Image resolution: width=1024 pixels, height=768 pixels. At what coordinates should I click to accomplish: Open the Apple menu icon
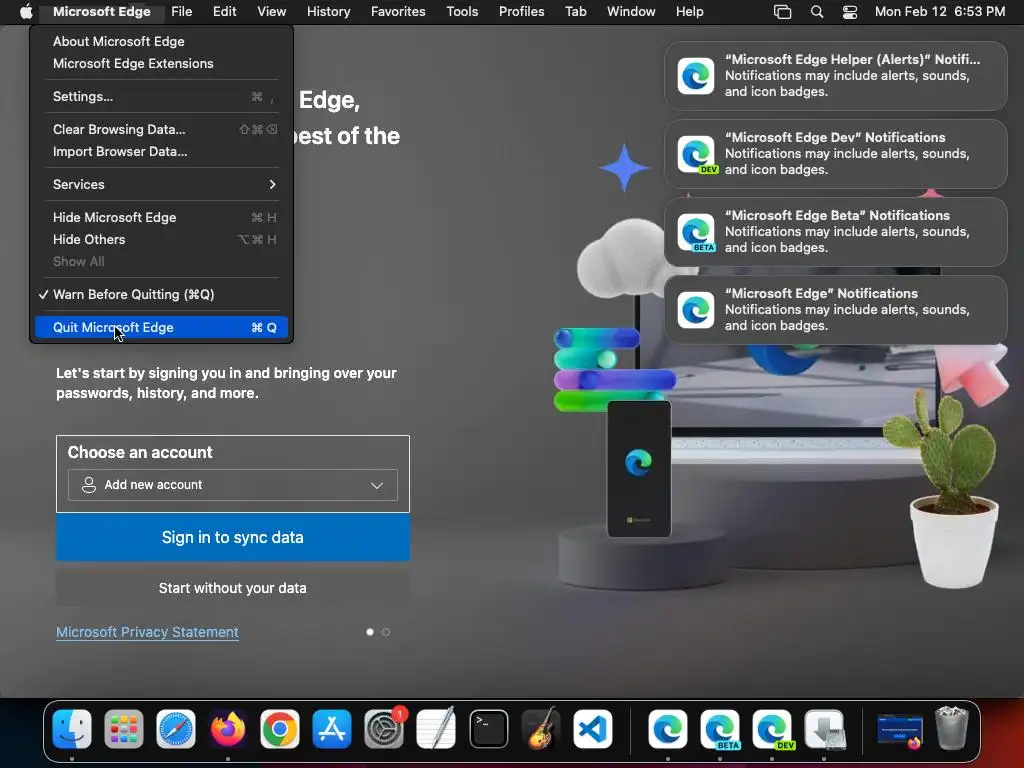26,12
